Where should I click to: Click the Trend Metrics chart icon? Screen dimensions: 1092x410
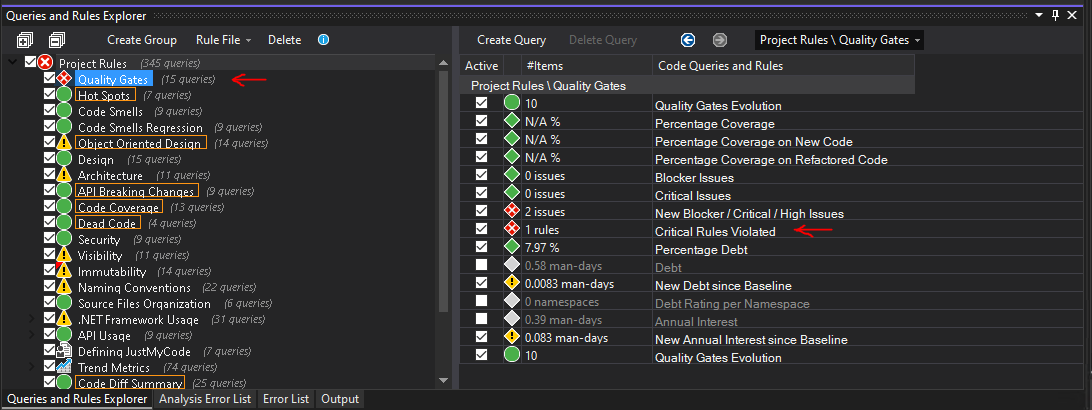pyautogui.click(x=64, y=366)
